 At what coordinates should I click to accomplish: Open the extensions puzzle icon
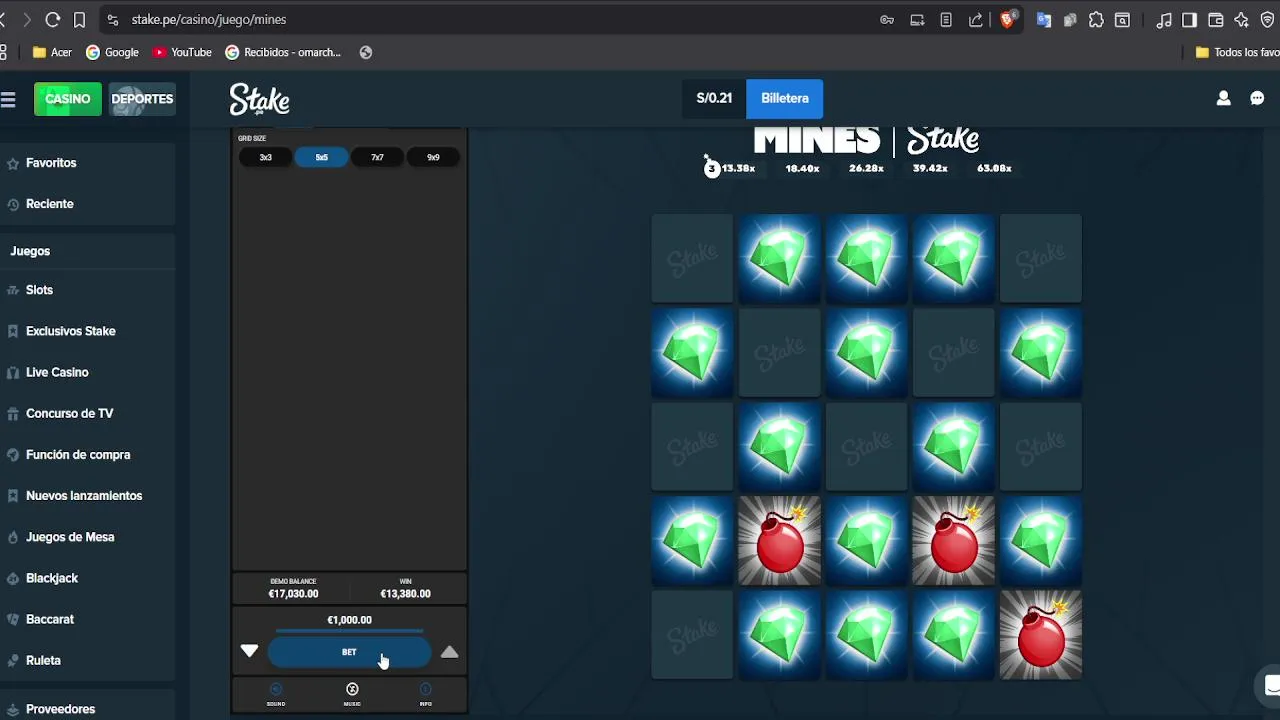(1096, 19)
